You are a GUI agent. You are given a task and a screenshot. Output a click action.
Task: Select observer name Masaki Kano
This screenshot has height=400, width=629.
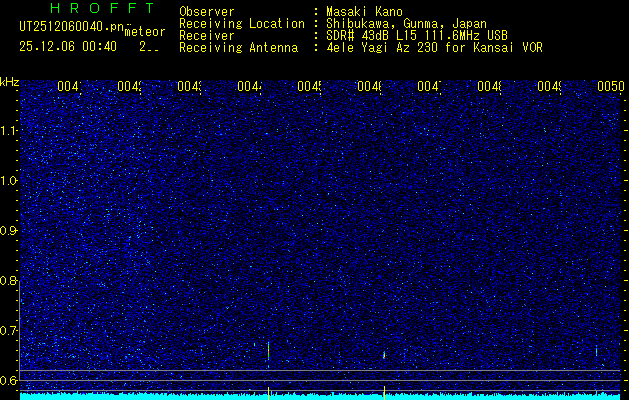(x=364, y=12)
